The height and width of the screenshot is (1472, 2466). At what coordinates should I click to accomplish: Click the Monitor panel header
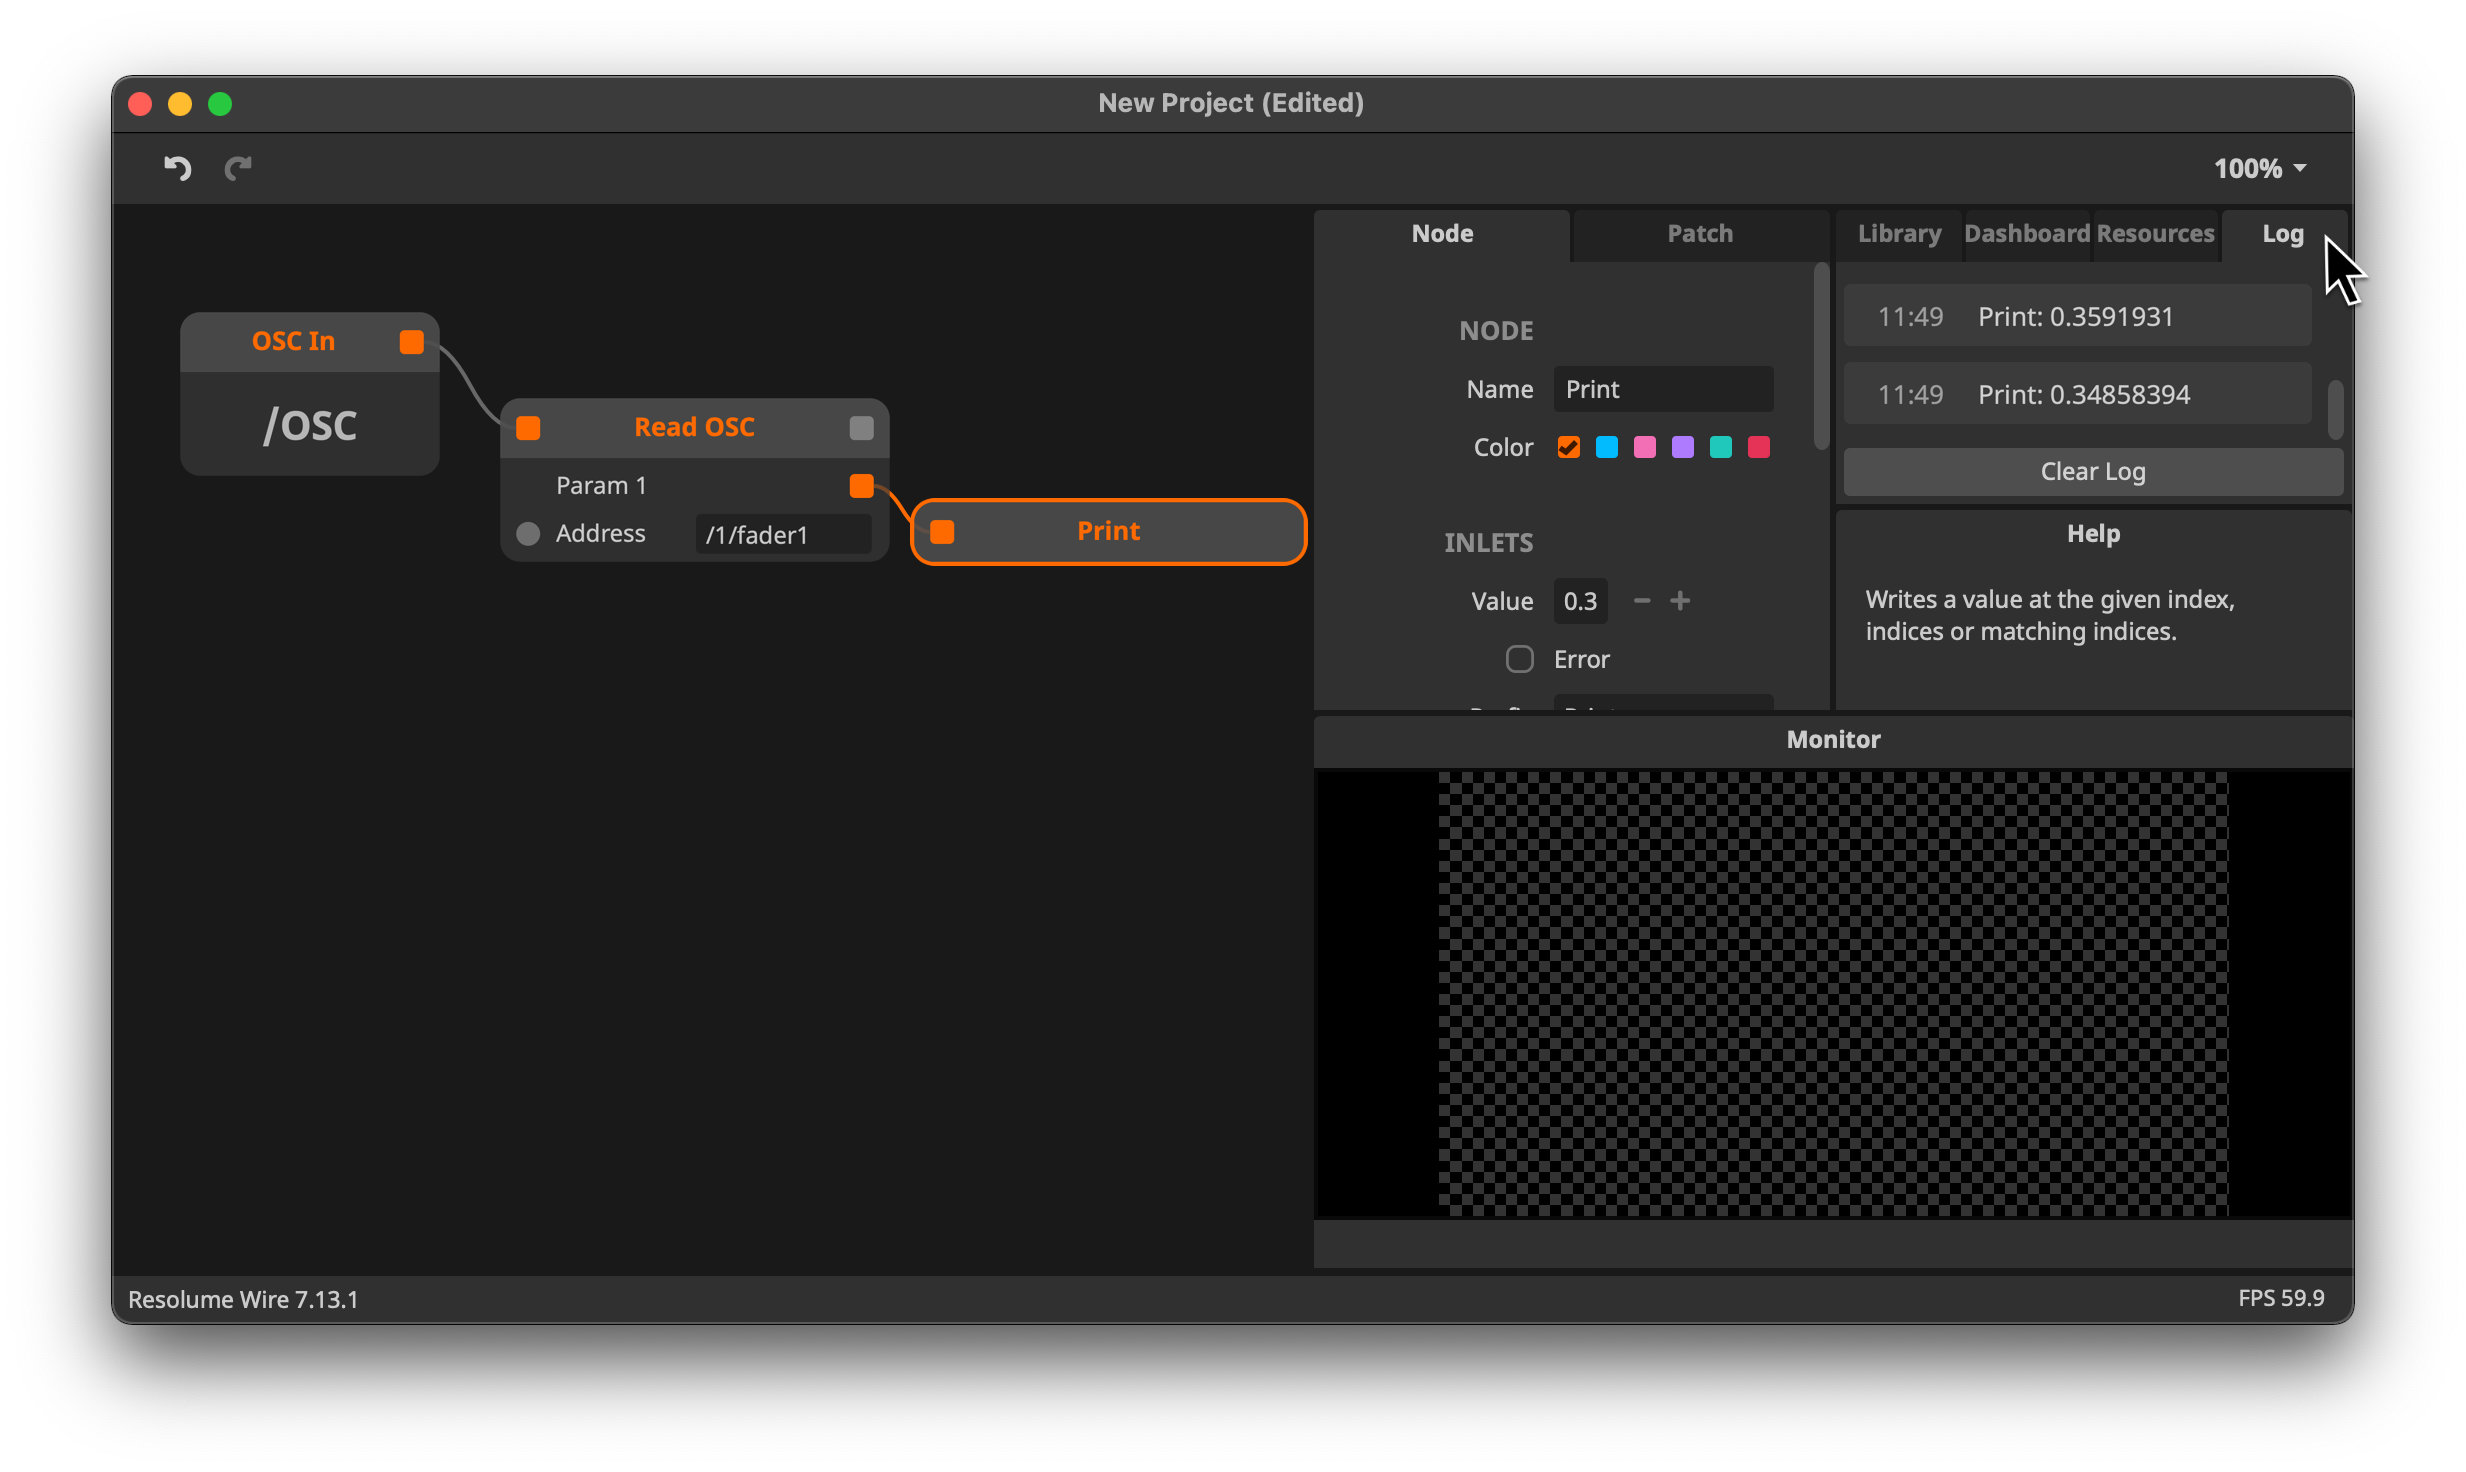tap(1832, 740)
